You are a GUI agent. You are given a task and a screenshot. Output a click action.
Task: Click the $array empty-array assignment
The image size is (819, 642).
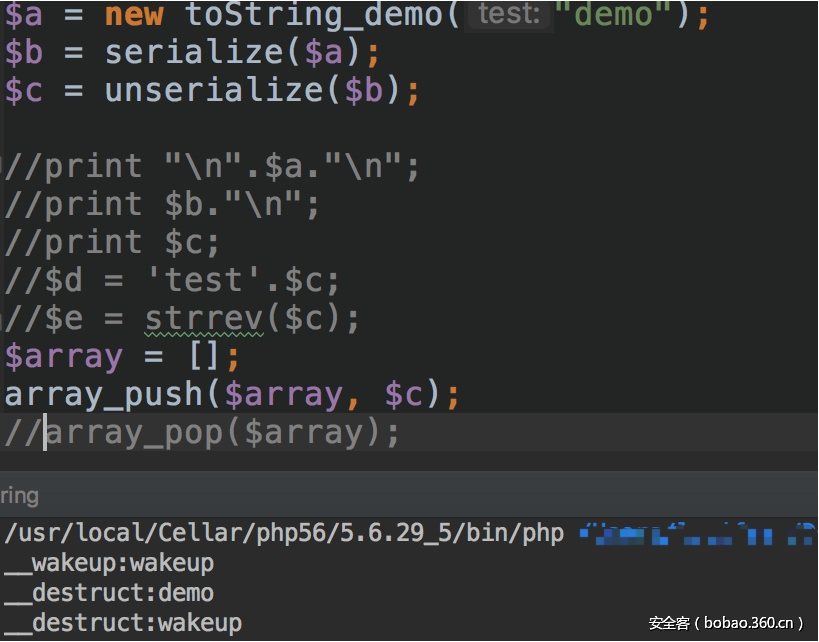coord(122,356)
